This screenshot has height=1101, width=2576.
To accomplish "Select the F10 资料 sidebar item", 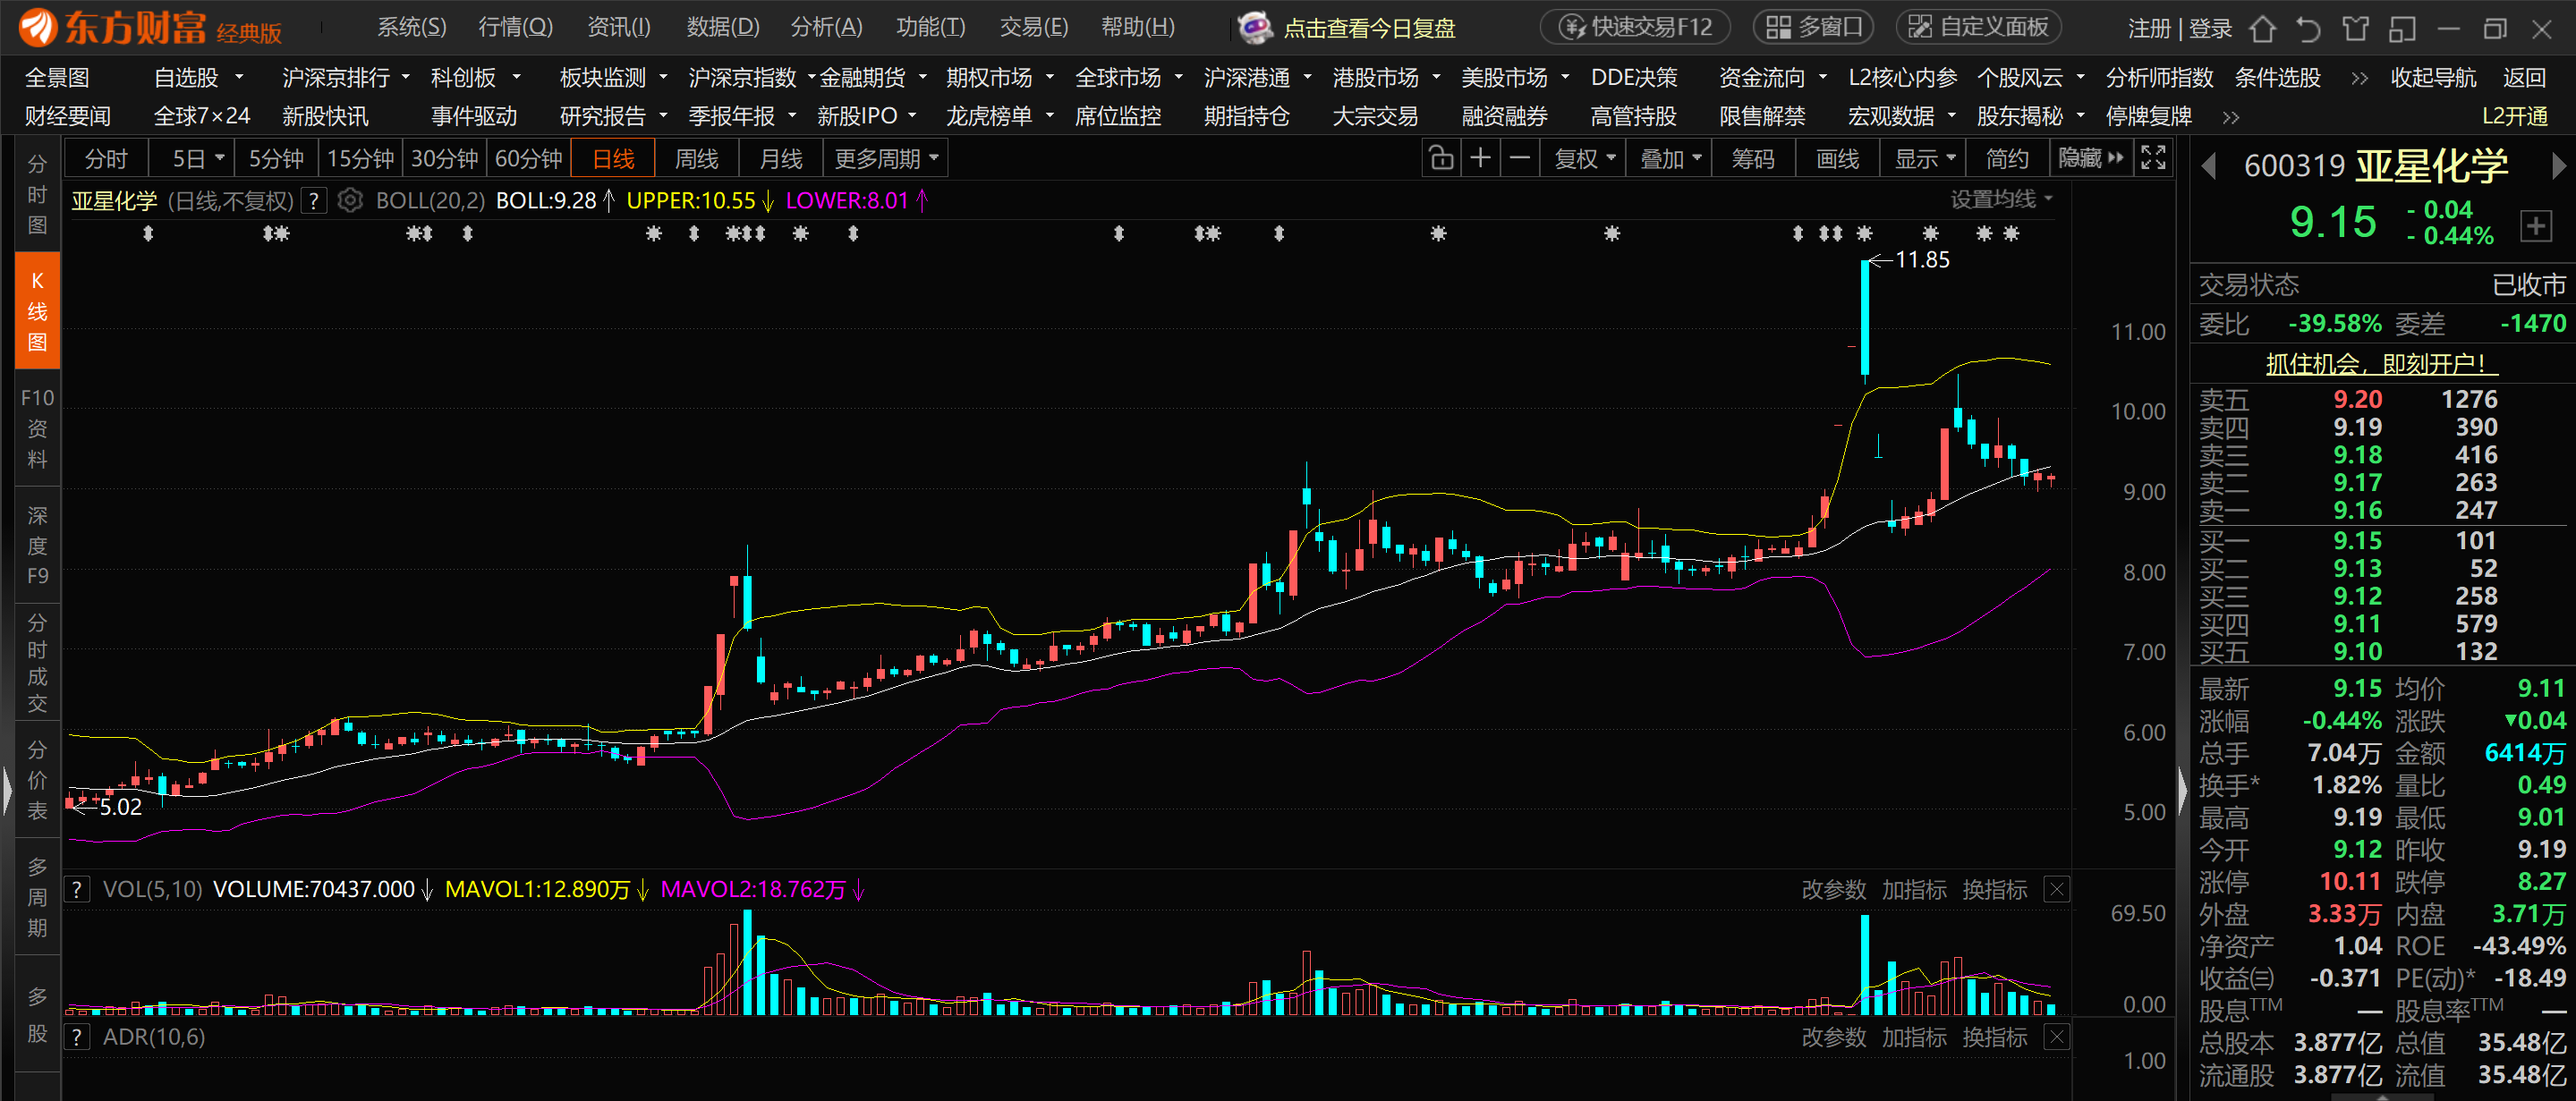I will 37,428.
